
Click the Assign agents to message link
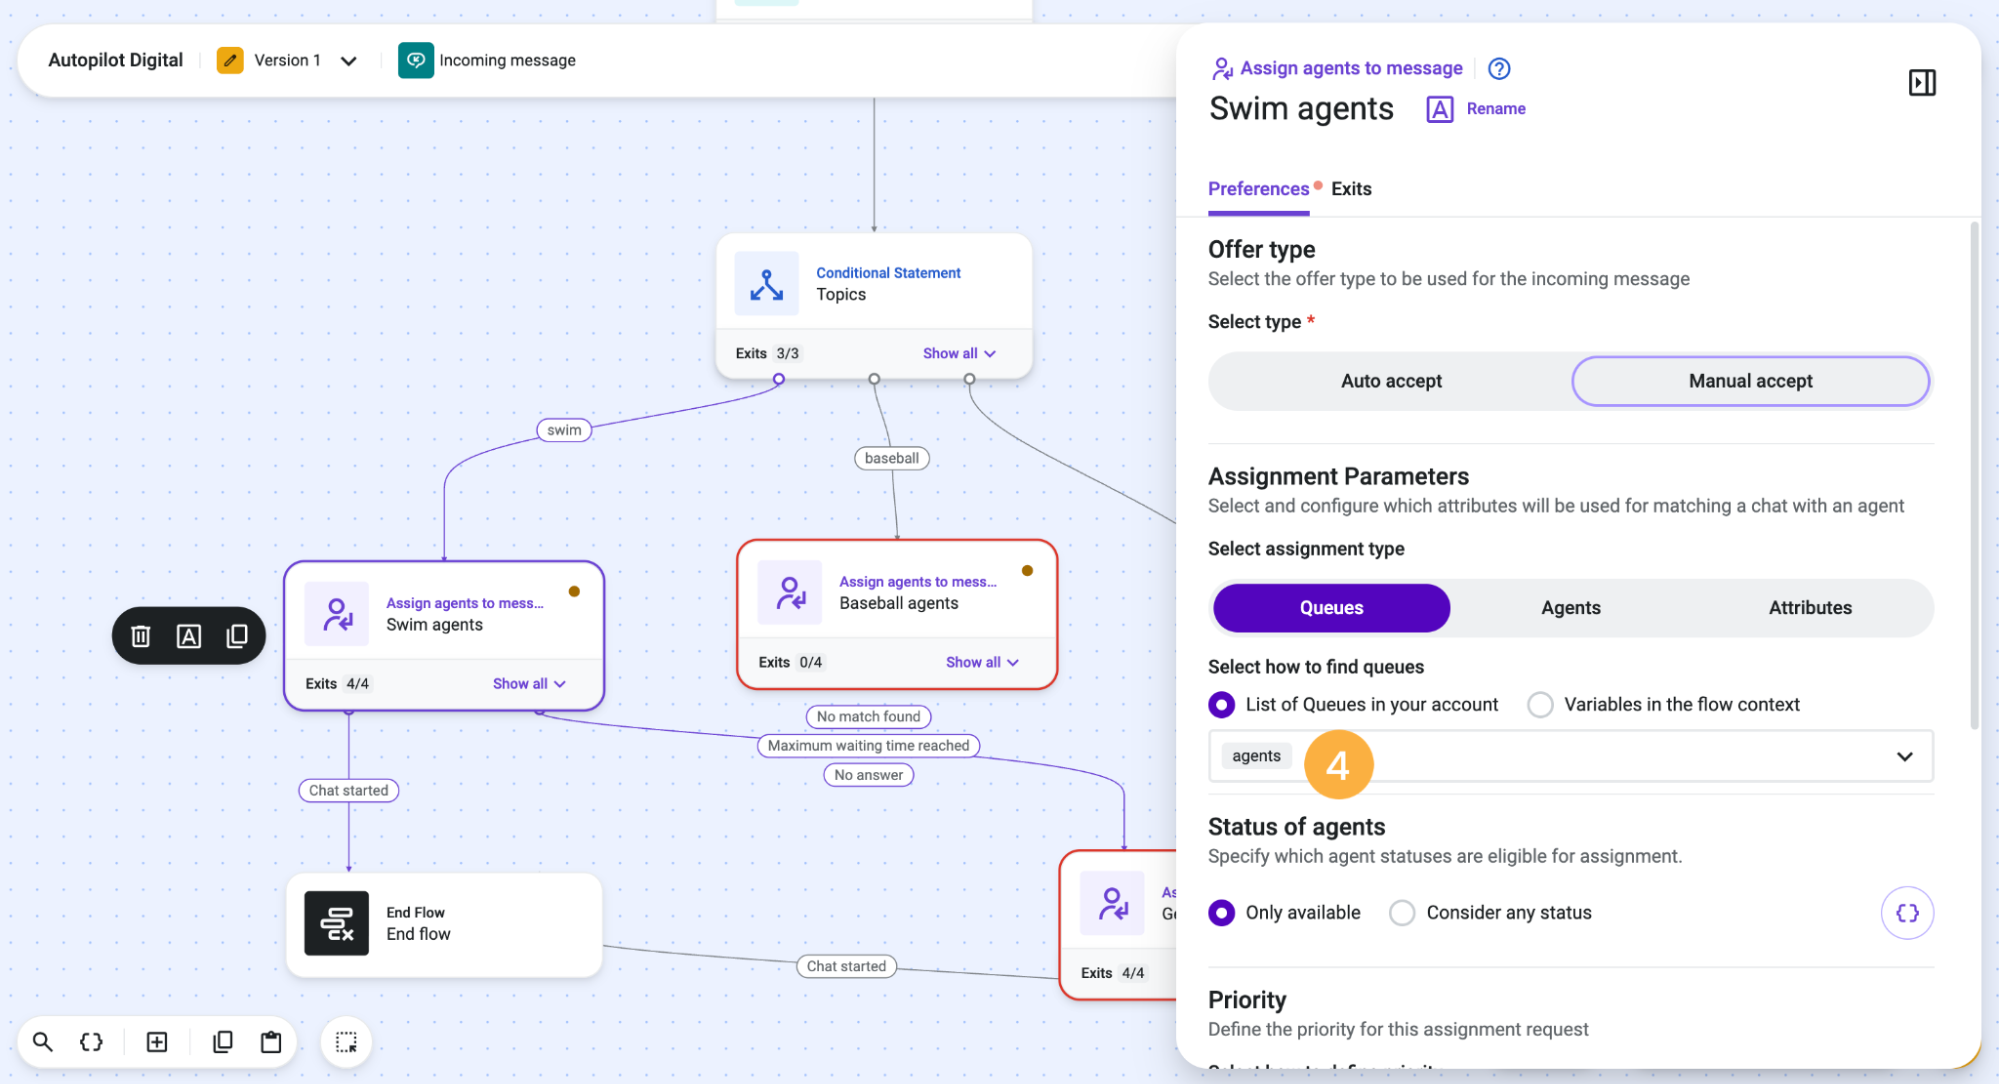click(1351, 68)
